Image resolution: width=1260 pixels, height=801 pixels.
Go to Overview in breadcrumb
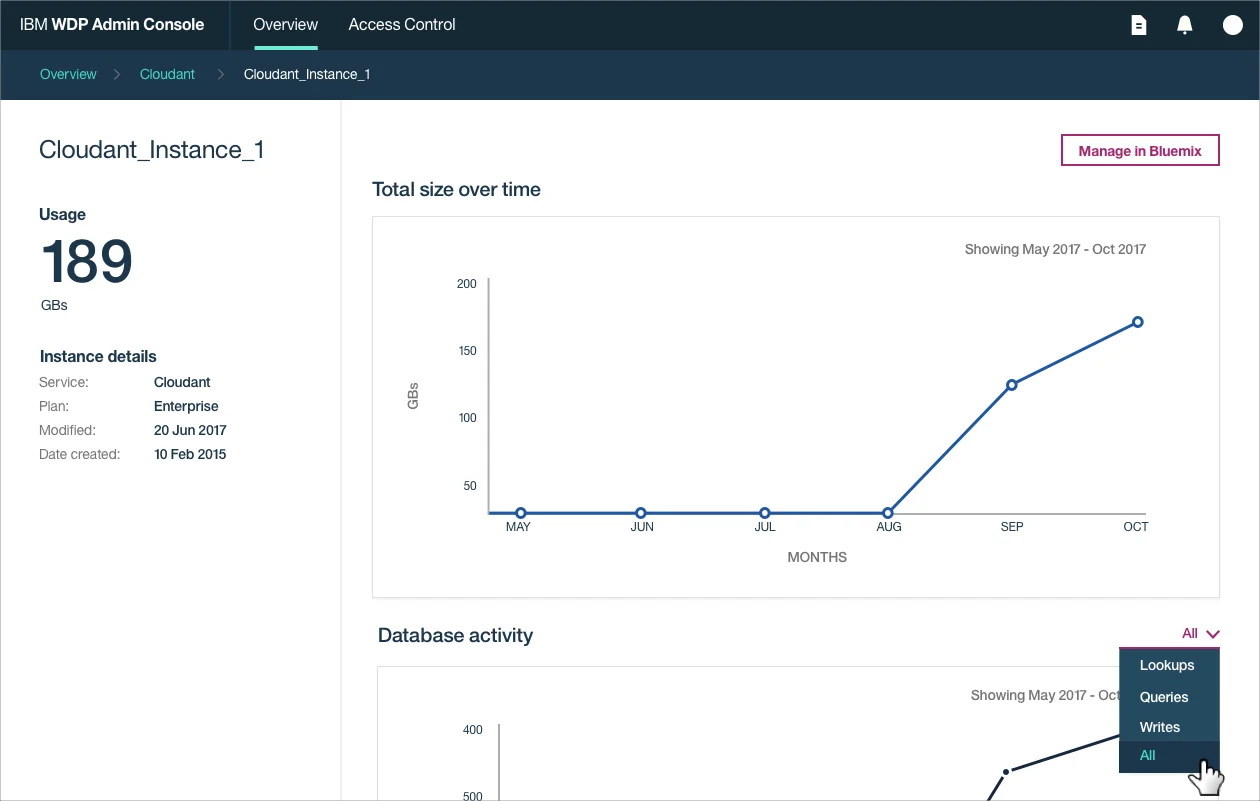point(68,74)
